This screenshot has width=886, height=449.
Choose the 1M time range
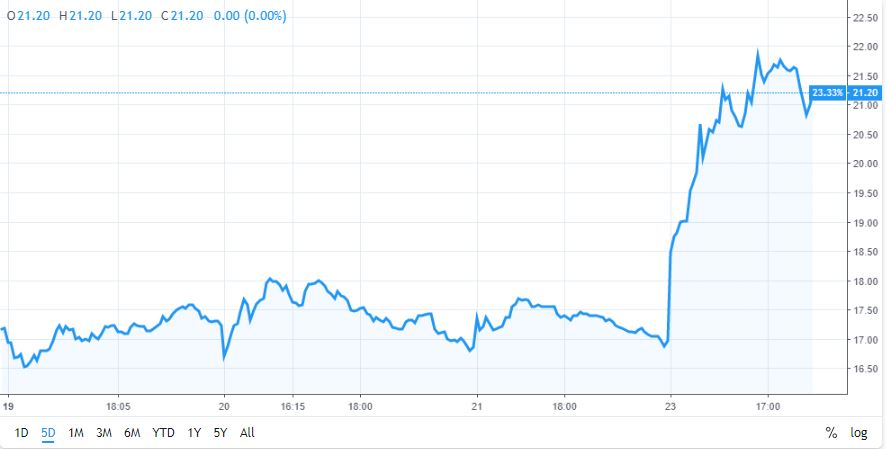76,433
